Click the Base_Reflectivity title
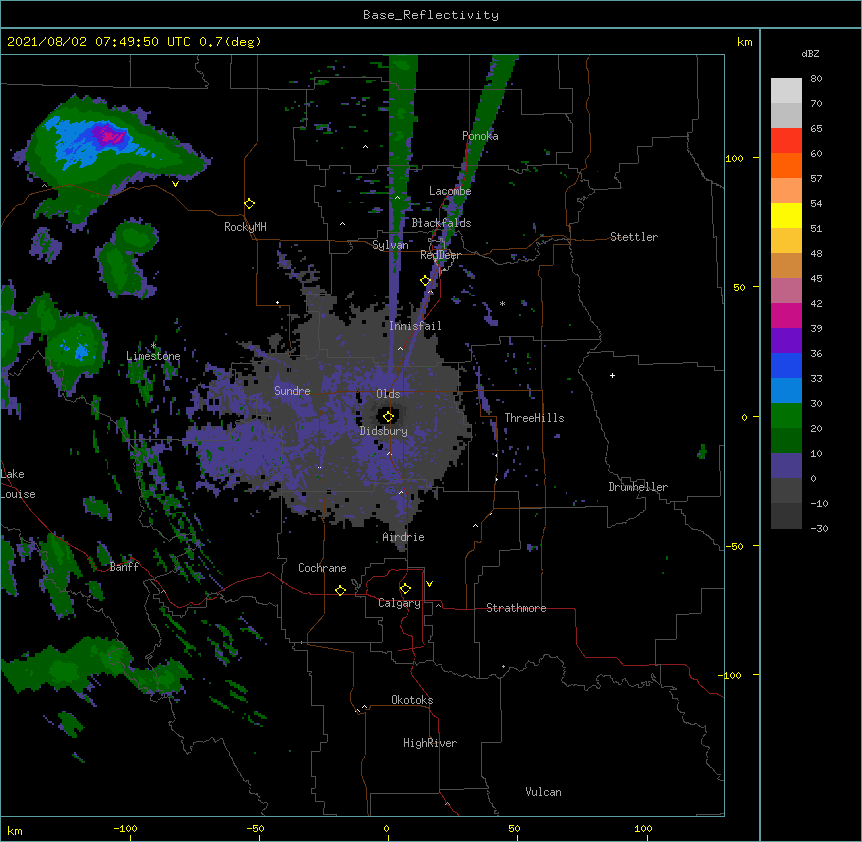 pos(431,15)
